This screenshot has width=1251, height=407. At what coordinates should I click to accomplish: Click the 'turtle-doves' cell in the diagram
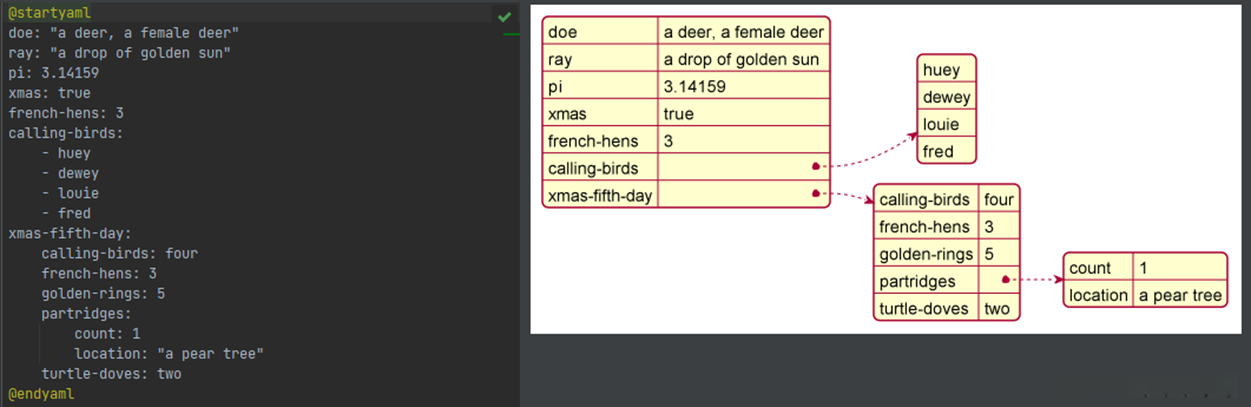click(x=924, y=308)
